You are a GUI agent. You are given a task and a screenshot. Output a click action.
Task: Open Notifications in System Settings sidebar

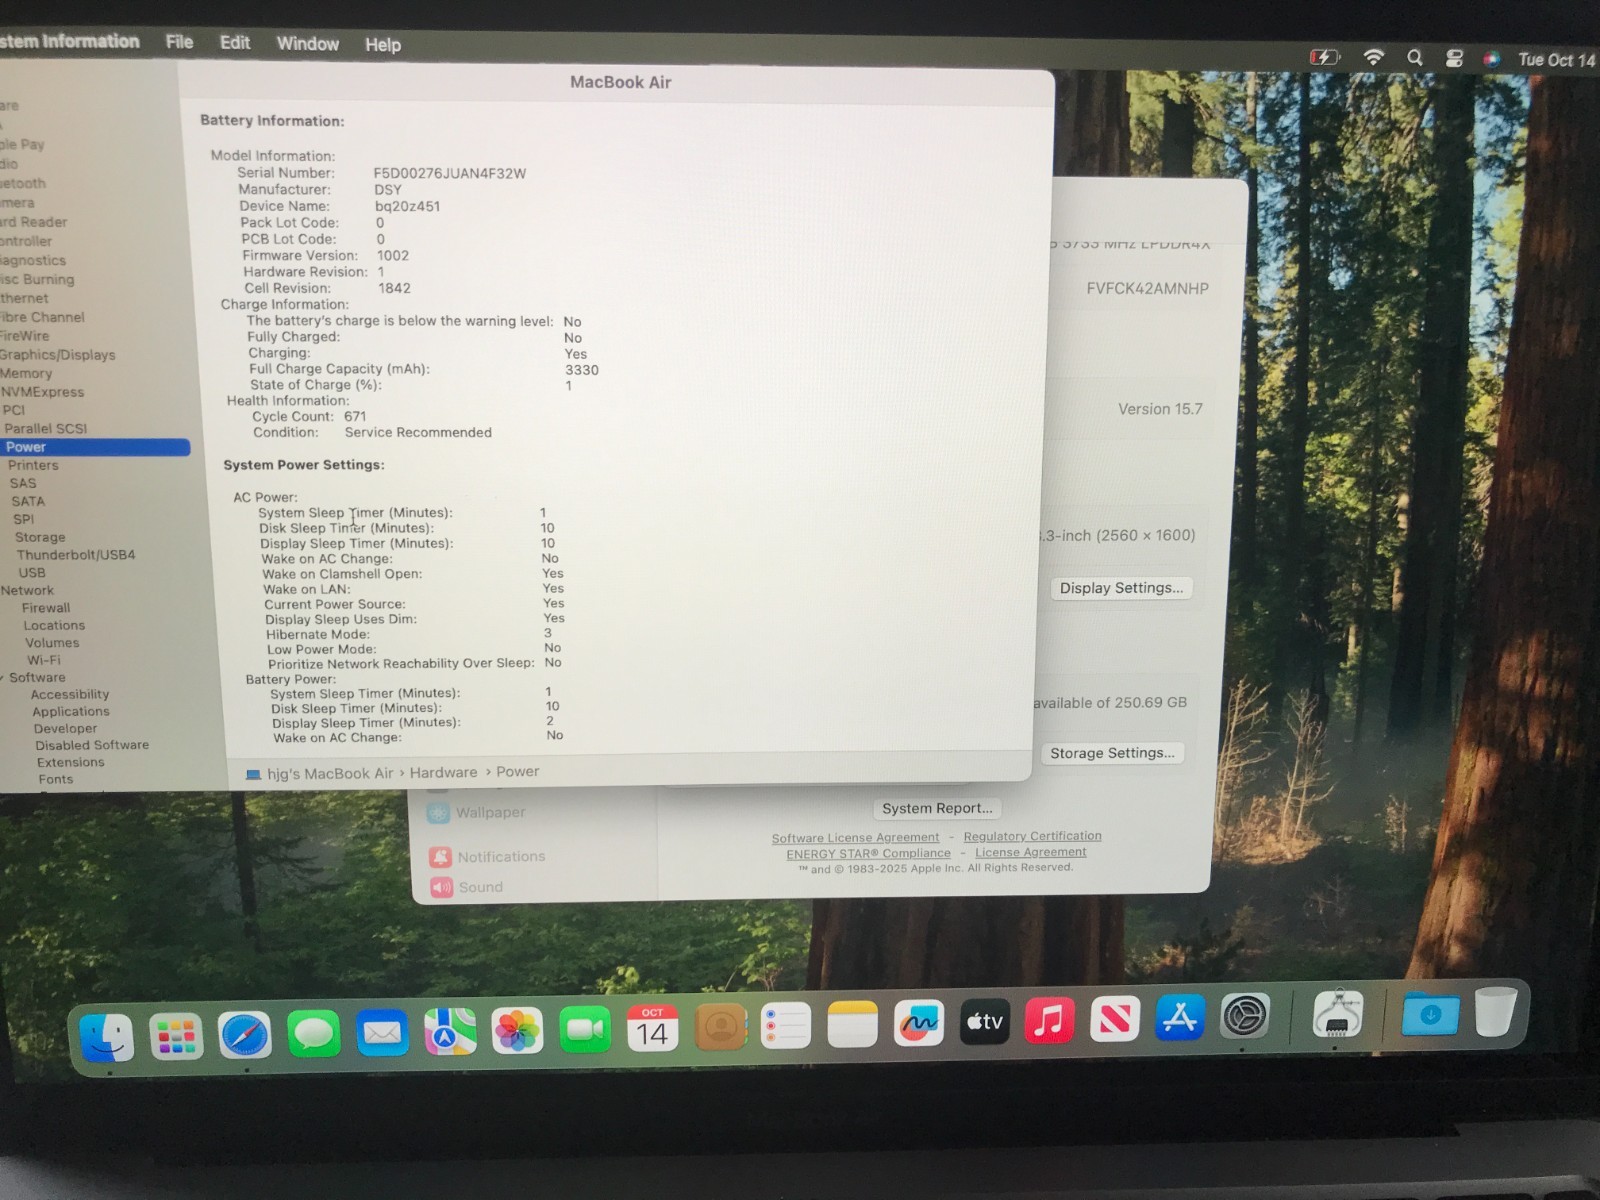point(488,857)
